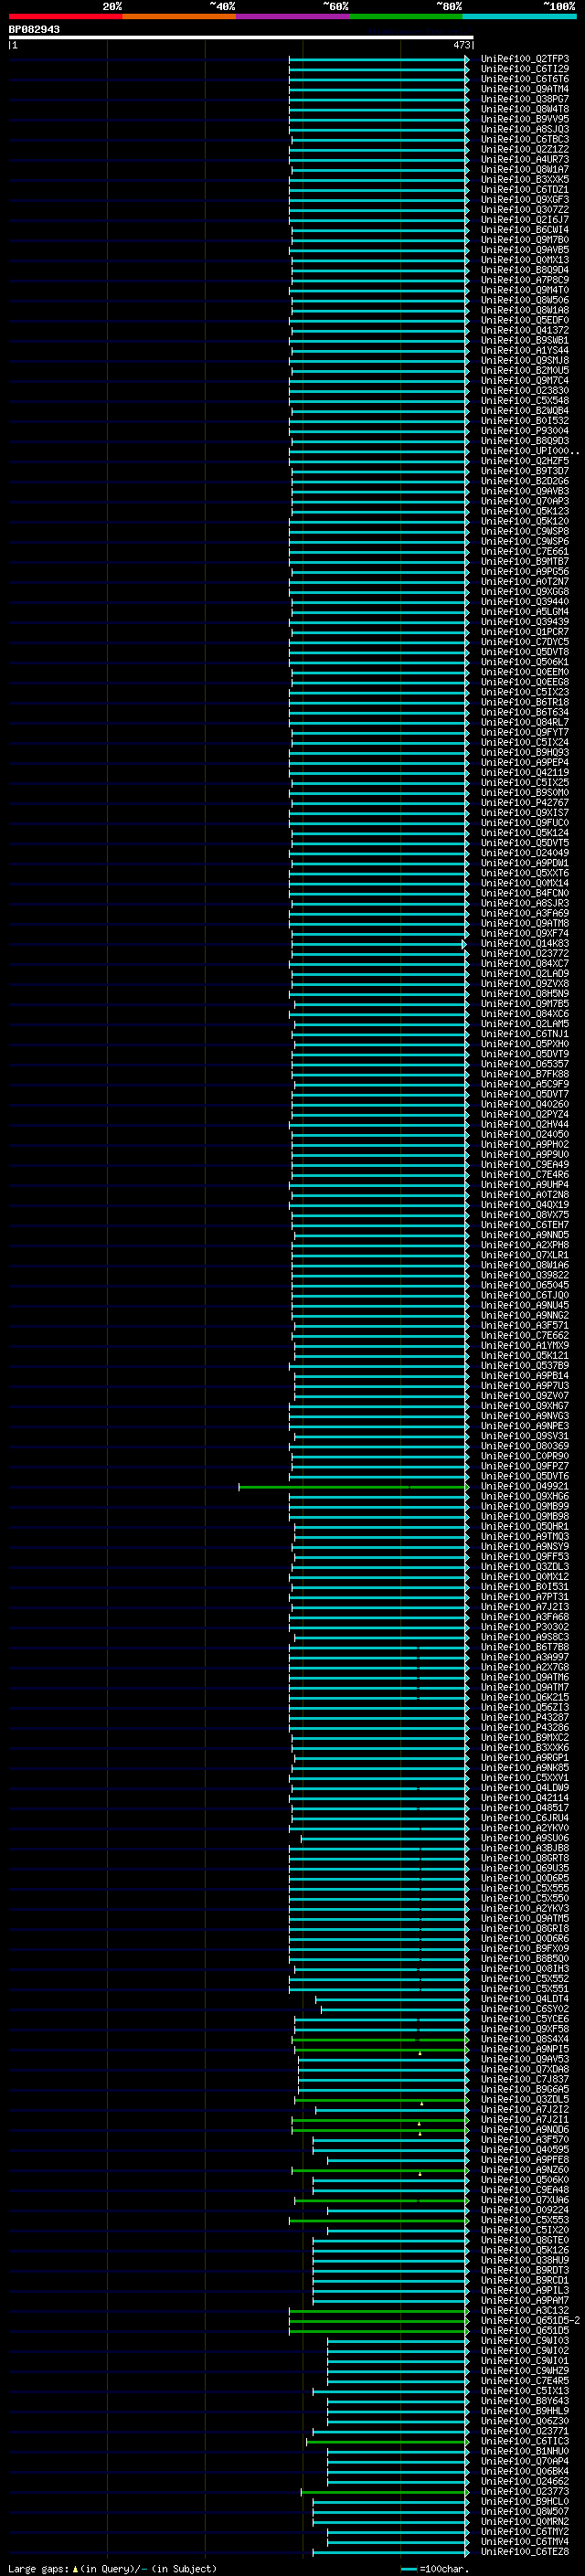Screen dimensions: 585x2576
Task: Select hit label UniRef100_Q42114
Action: tap(524, 1798)
